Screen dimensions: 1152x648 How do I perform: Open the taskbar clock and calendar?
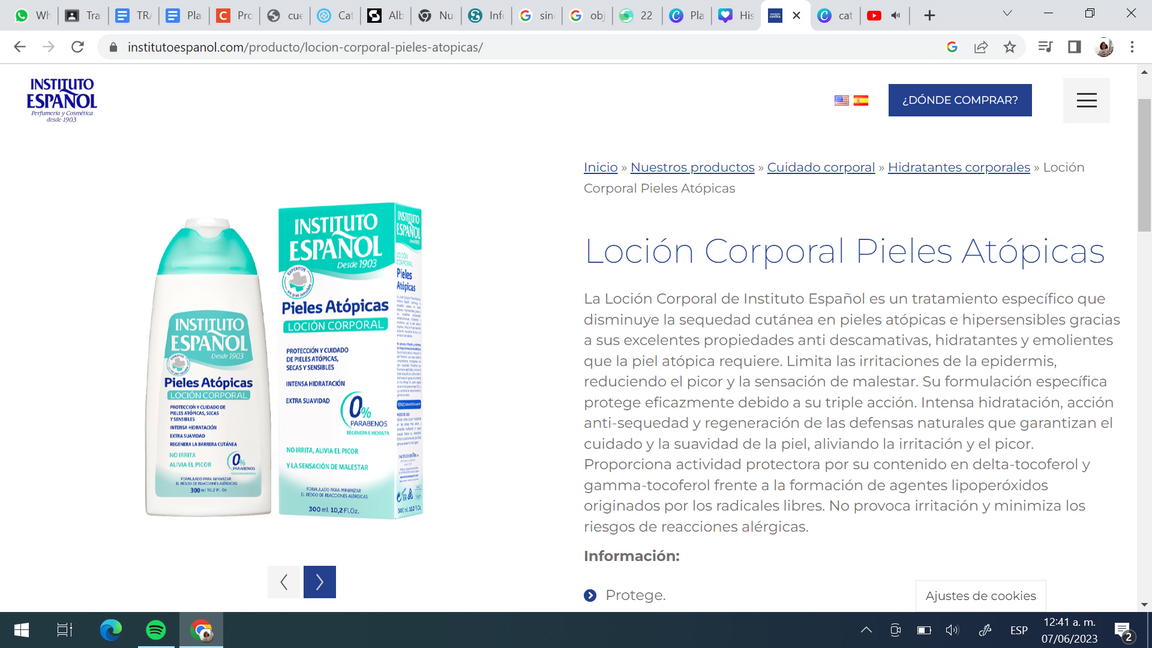[x=1069, y=630]
